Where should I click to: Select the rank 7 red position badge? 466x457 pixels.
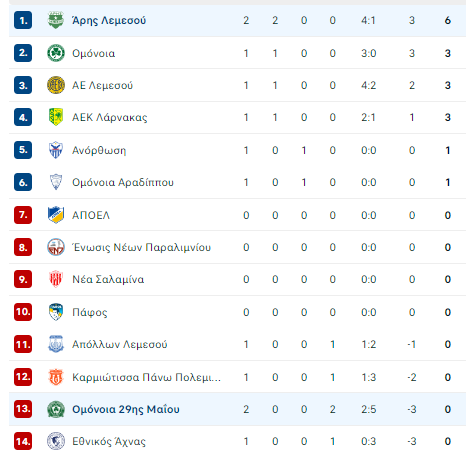pos(23,215)
